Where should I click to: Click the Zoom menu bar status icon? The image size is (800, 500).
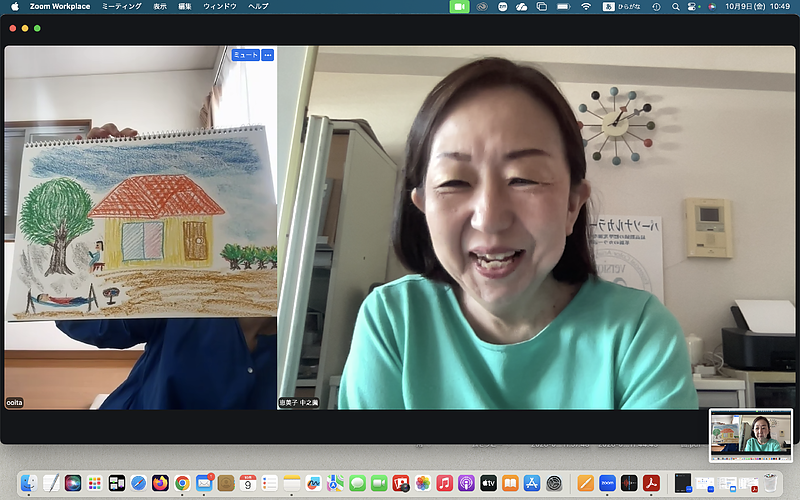click(x=503, y=7)
